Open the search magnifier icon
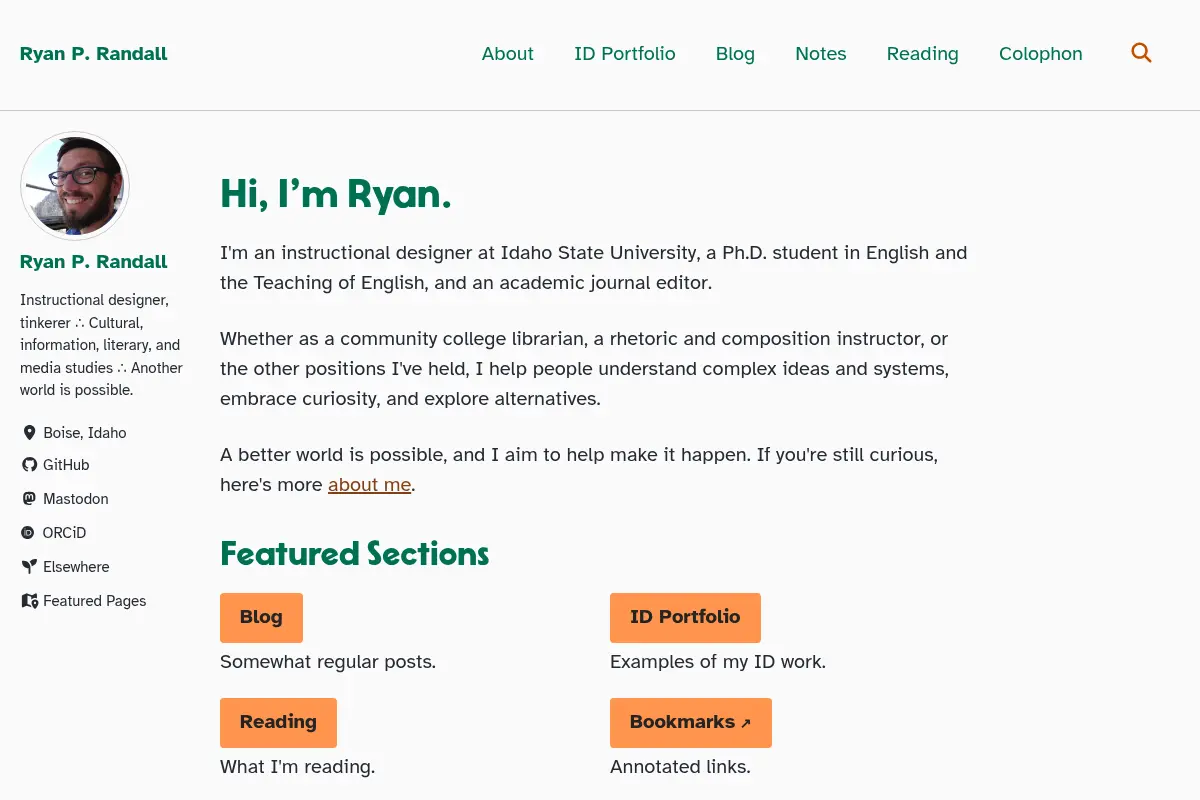1200x800 pixels. [x=1141, y=53]
